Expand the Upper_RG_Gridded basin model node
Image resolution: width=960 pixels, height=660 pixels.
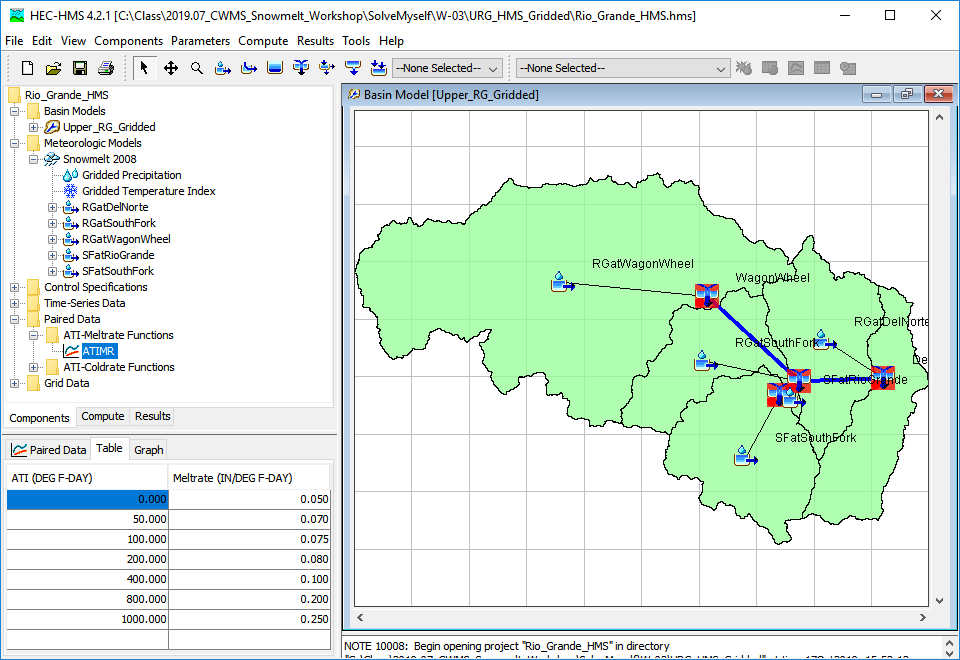click(34, 127)
